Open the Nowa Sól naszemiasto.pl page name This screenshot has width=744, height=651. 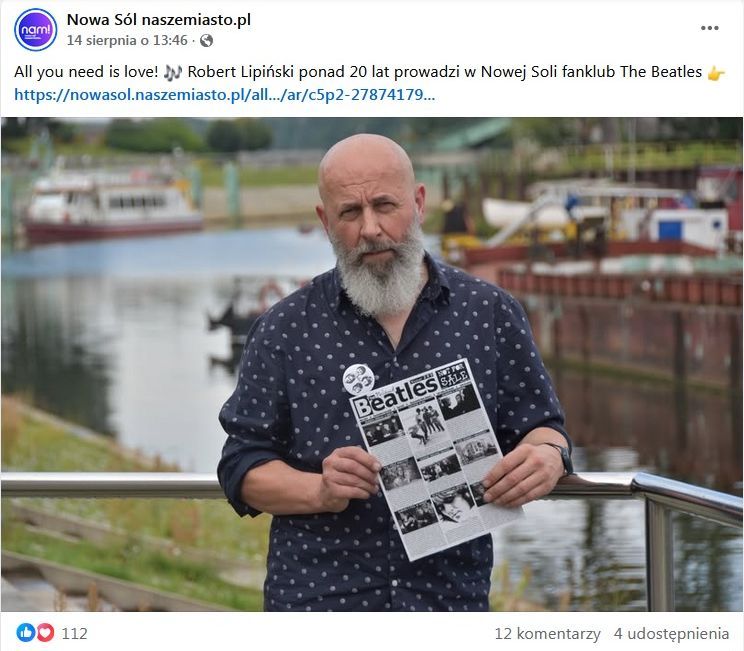click(158, 20)
